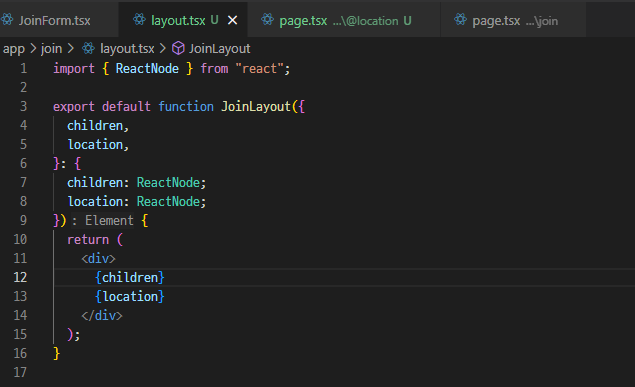Click line number 12 in gutter
Image resolution: width=635 pixels, height=387 pixels.
(20, 277)
